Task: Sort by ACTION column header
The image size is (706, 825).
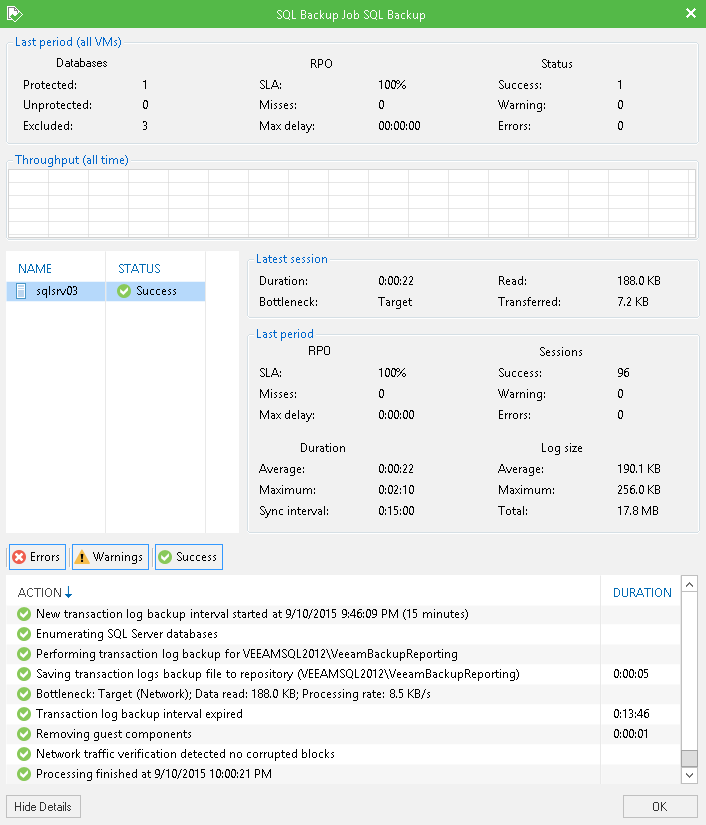Action: point(39,592)
